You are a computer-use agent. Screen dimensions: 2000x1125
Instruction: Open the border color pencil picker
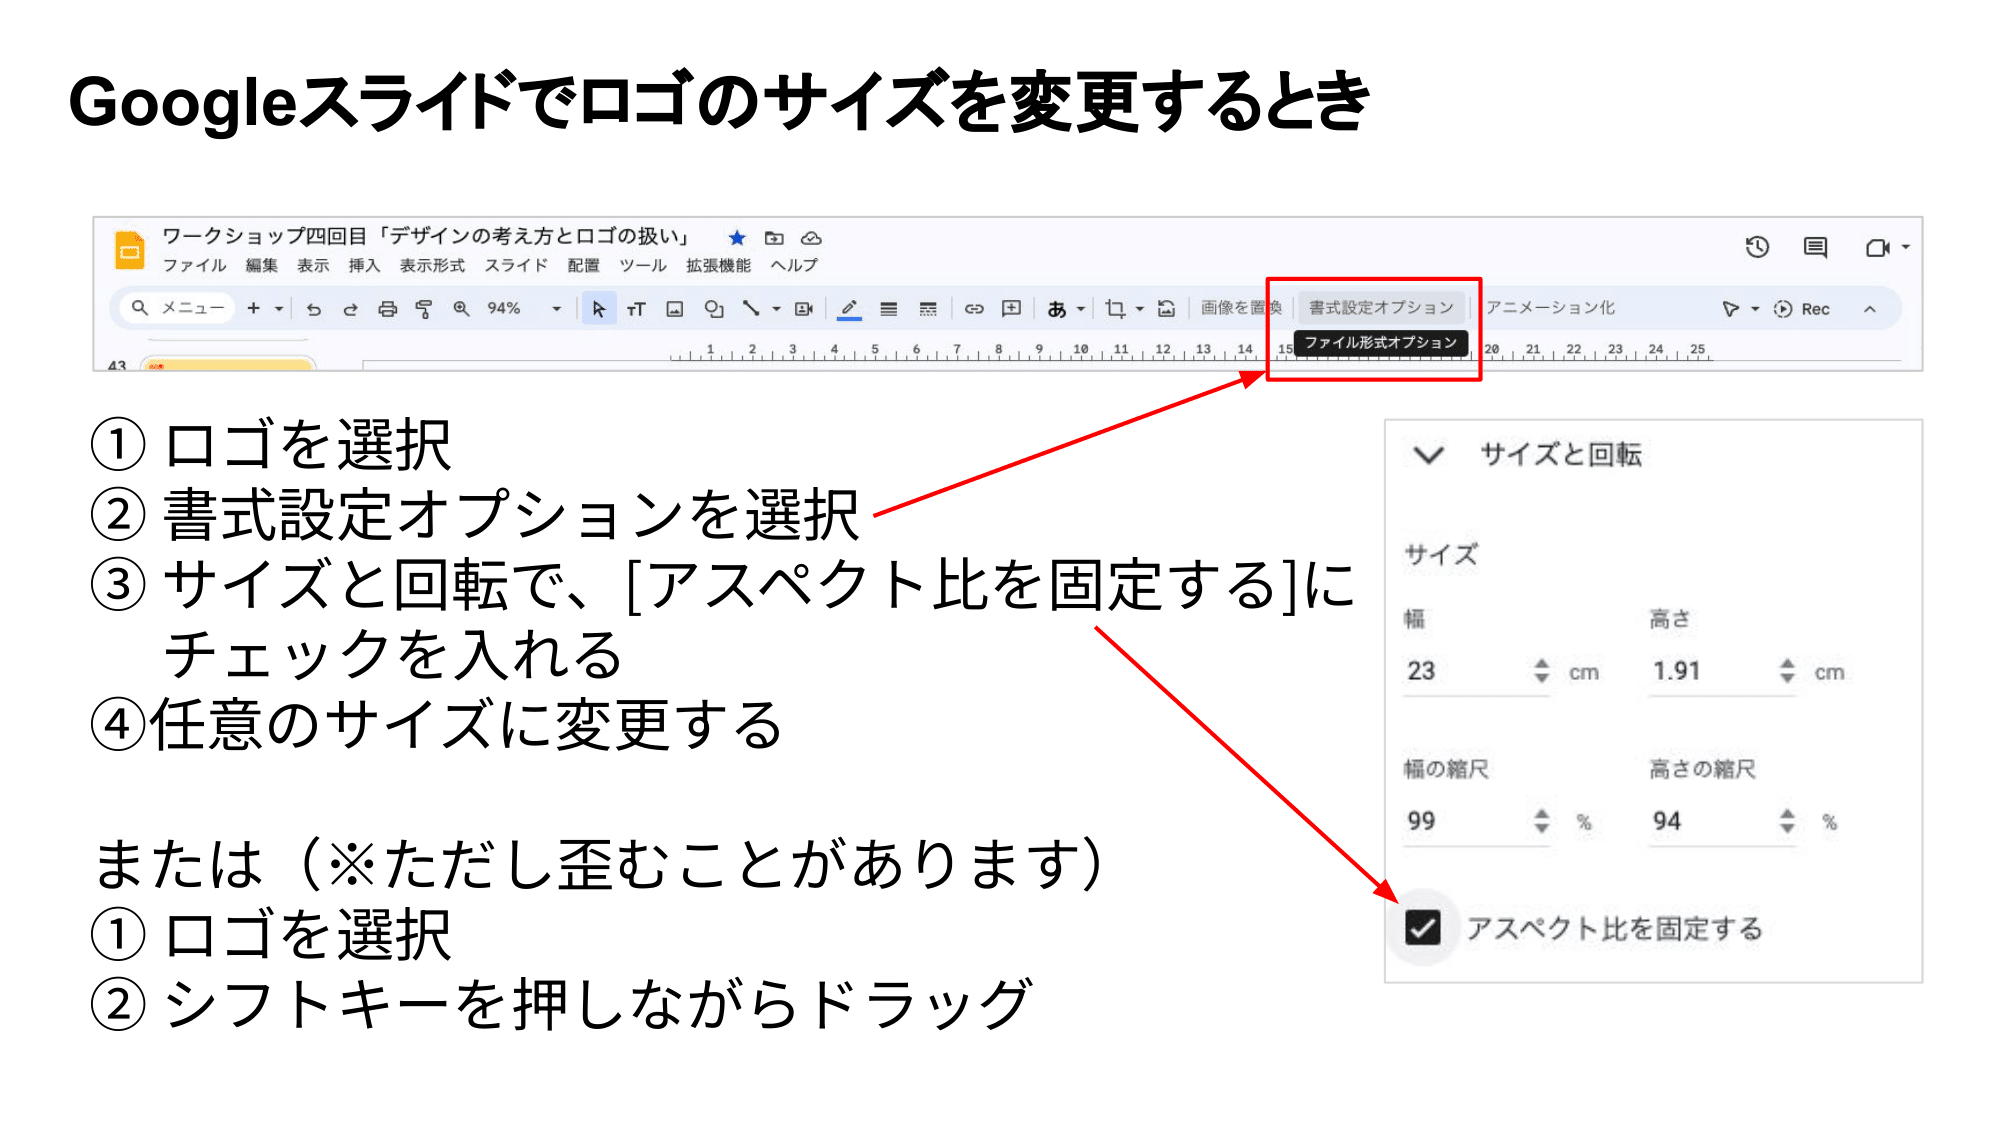pos(849,309)
